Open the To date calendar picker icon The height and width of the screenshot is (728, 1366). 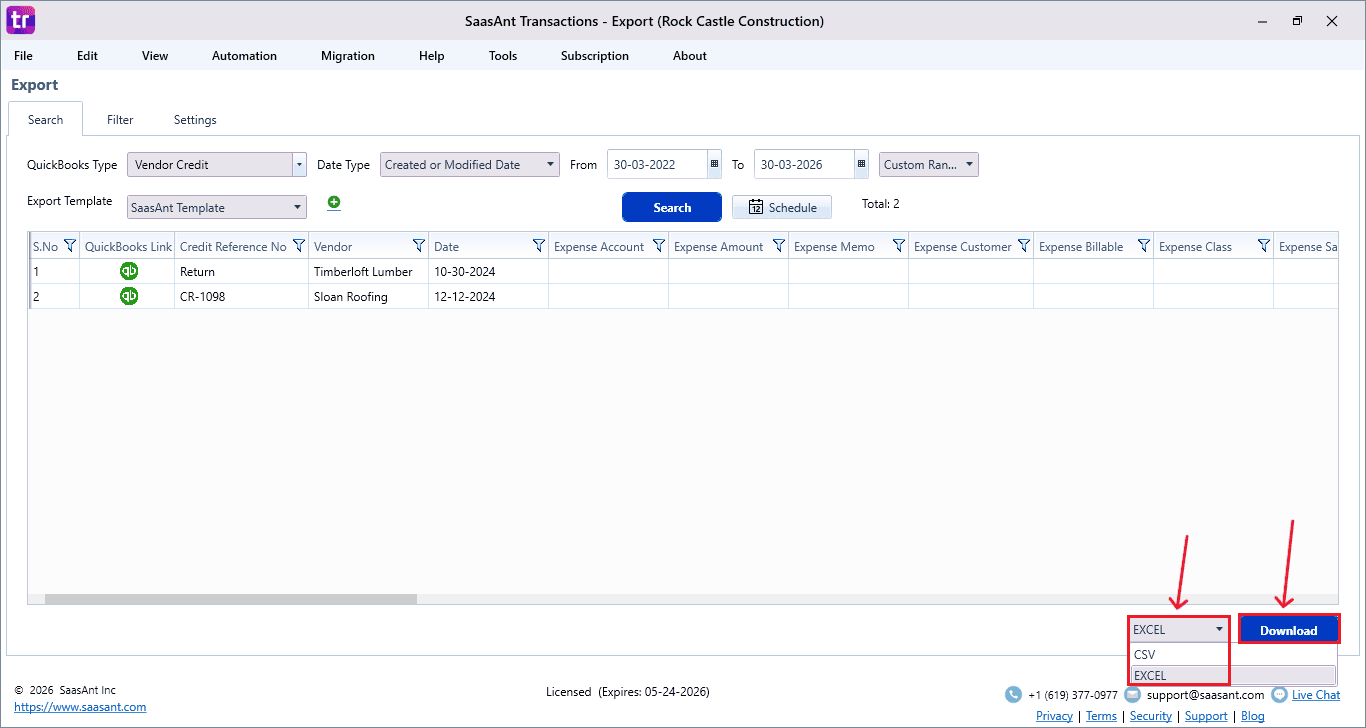[x=861, y=165]
